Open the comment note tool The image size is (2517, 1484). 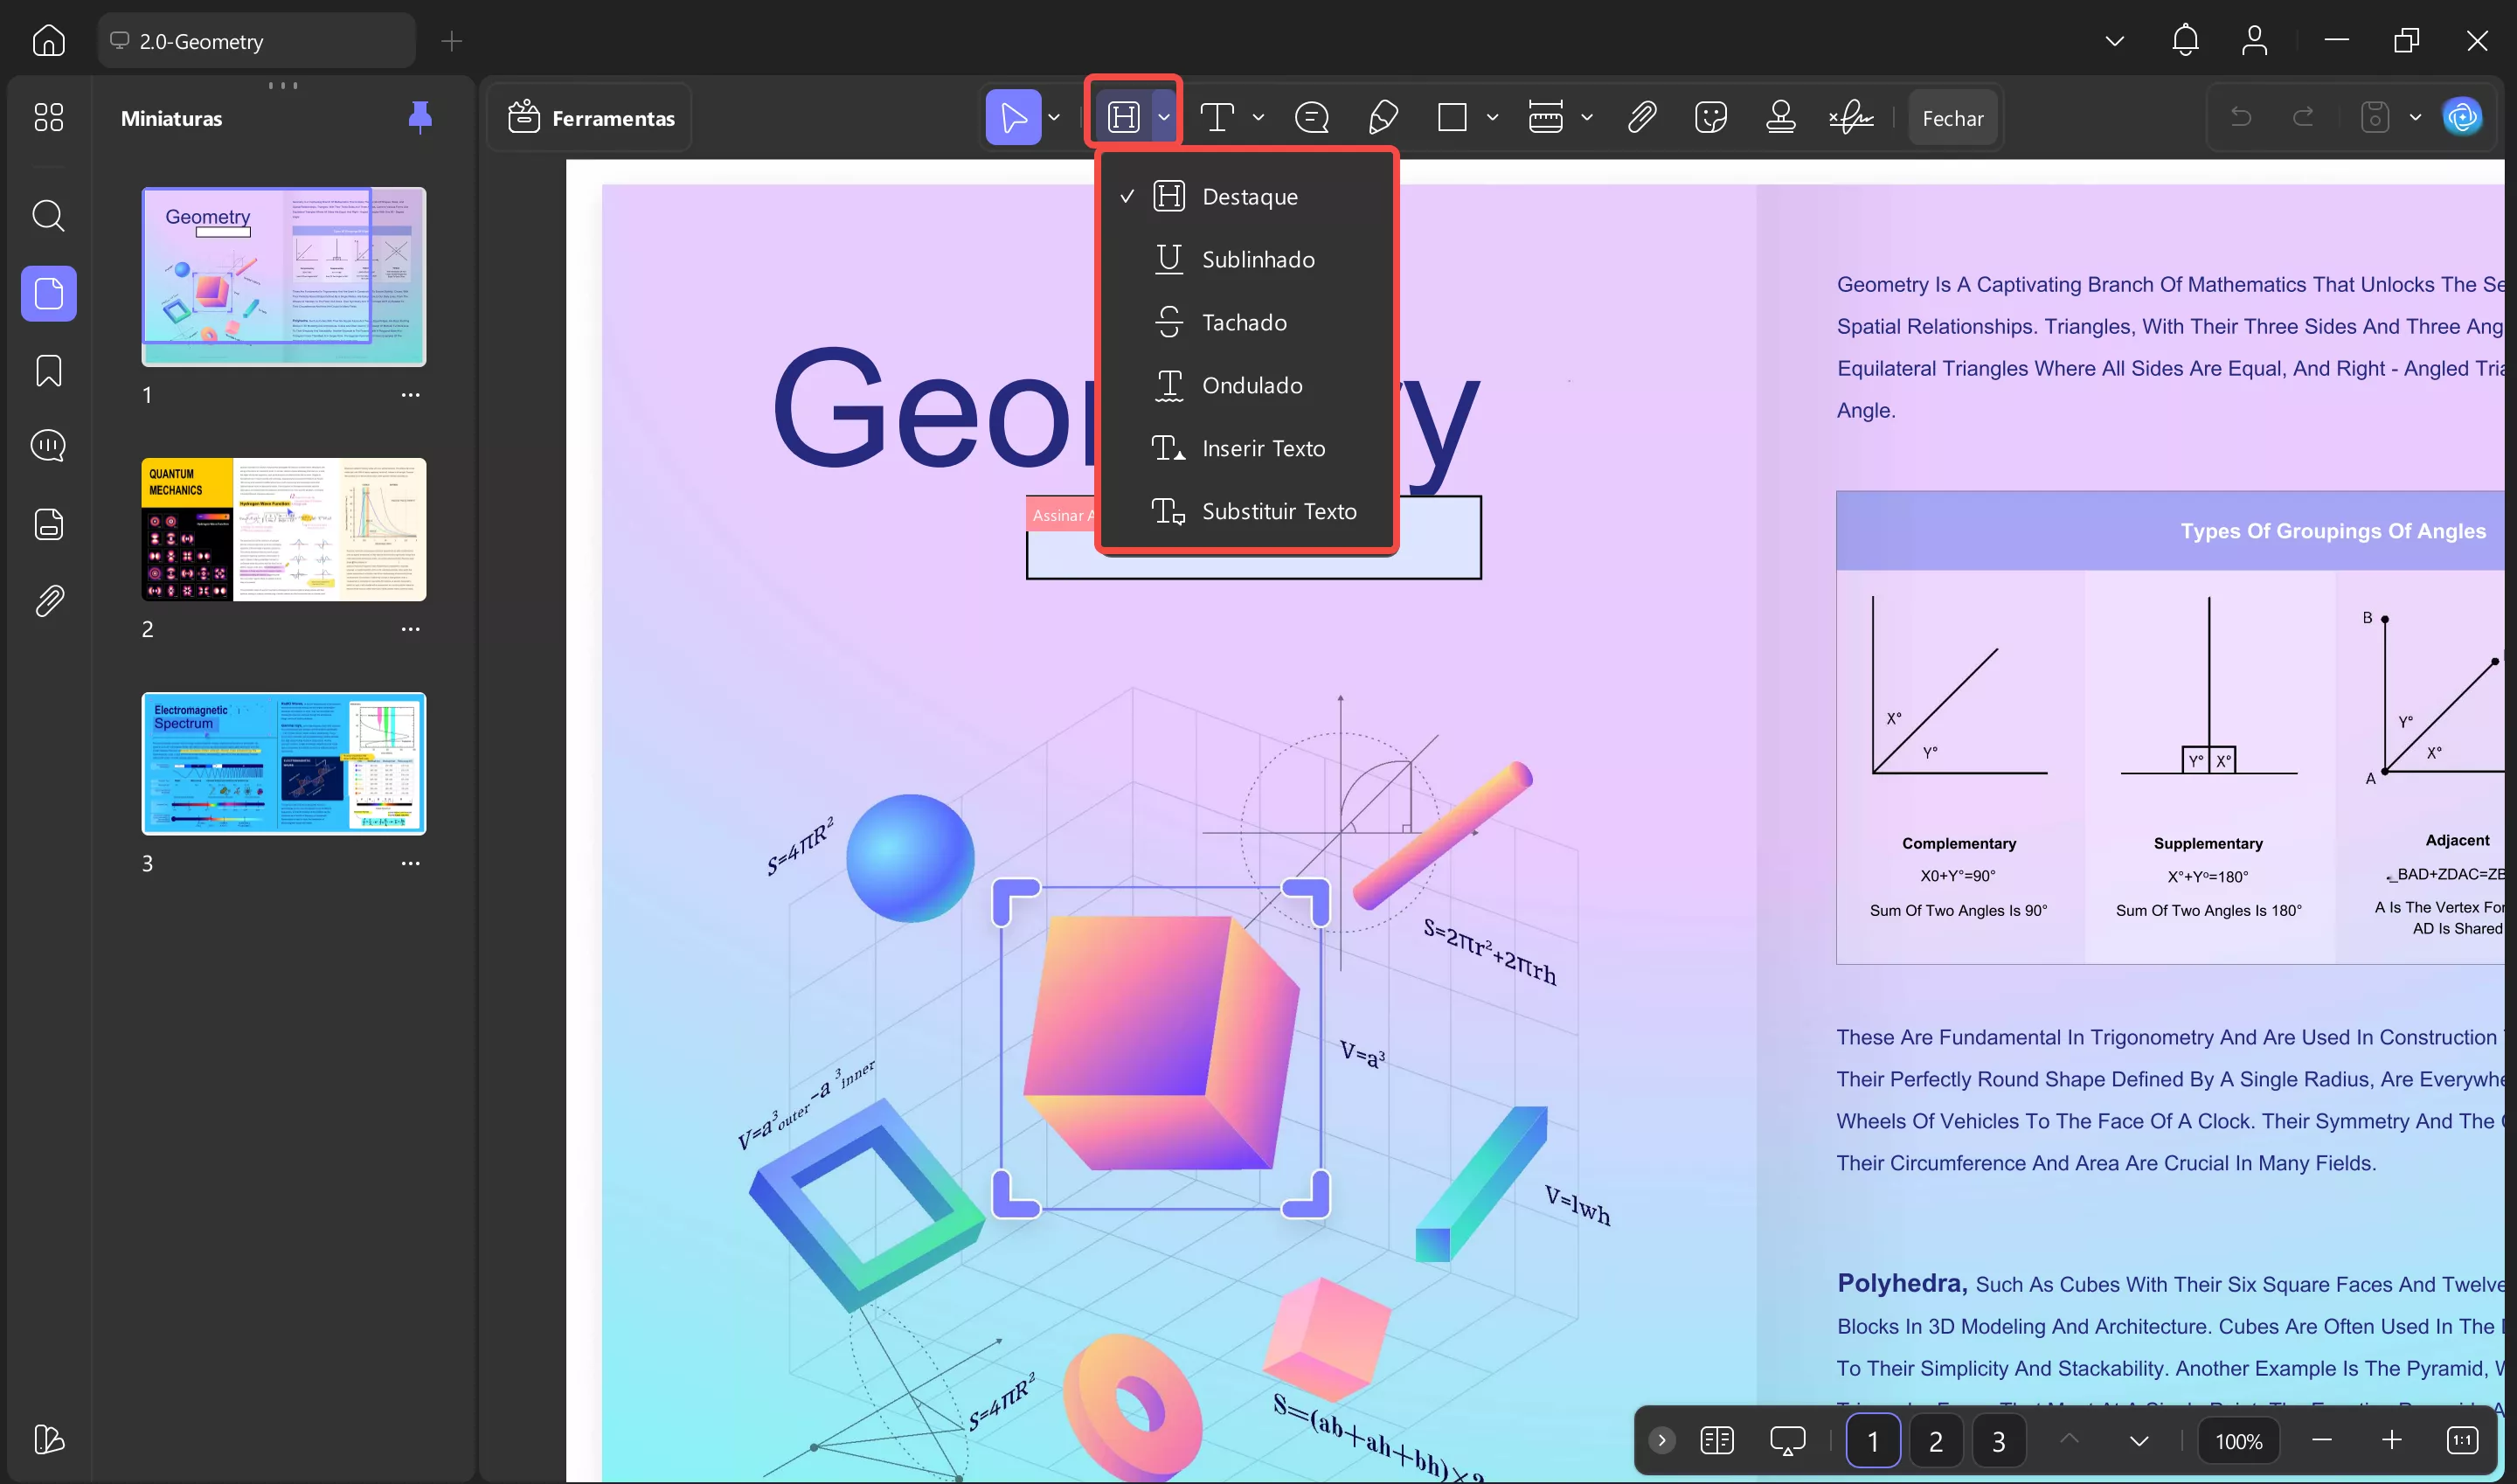[1311, 118]
